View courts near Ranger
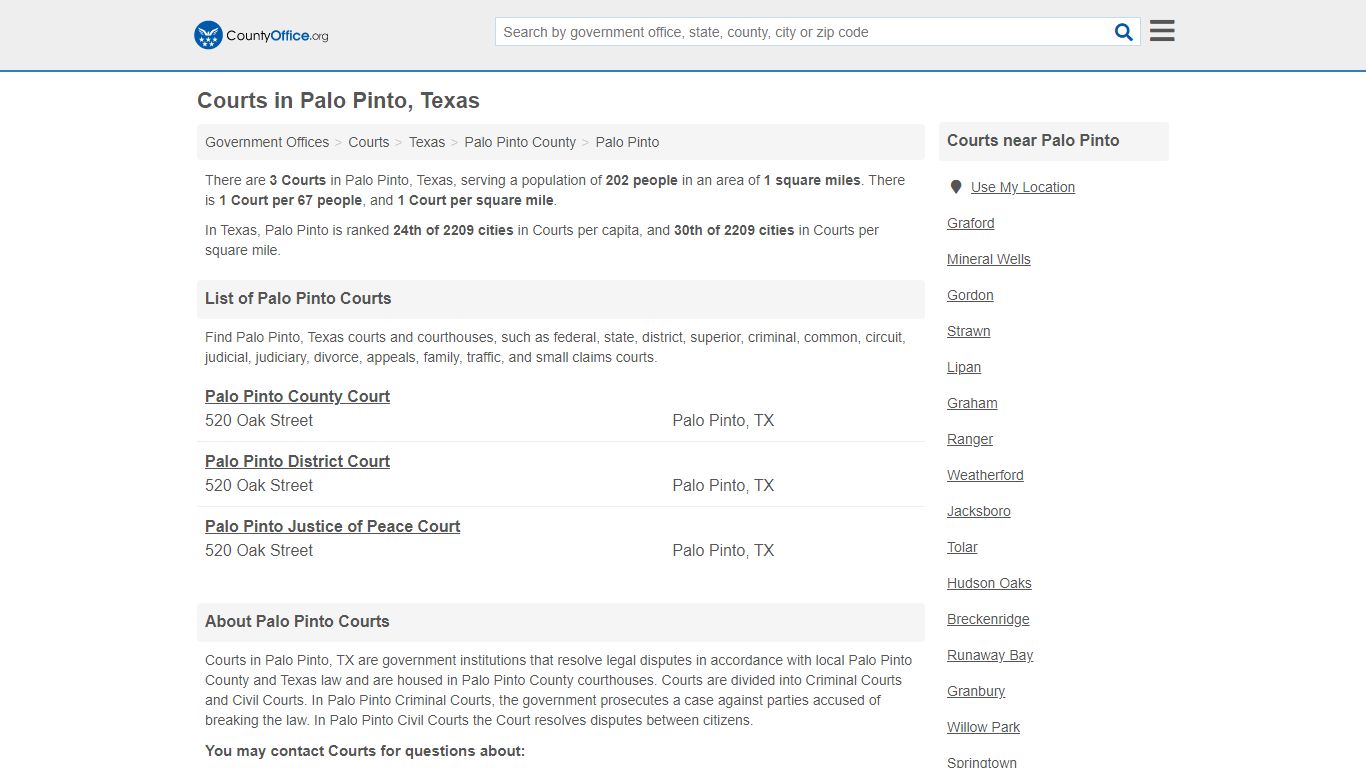The image size is (1366, 768). (x=970, y=439)
